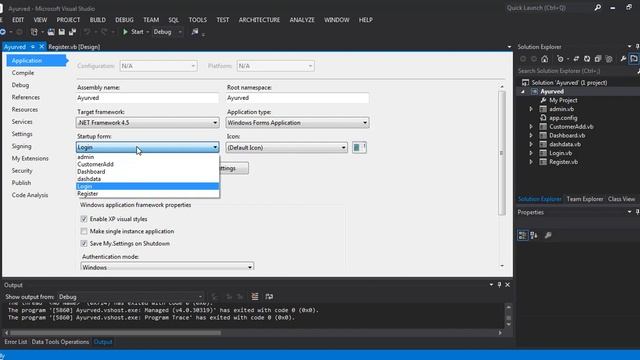Expand the CustomerAdd.vb tree node
This screenshot has width=640, height=360.
531,127
